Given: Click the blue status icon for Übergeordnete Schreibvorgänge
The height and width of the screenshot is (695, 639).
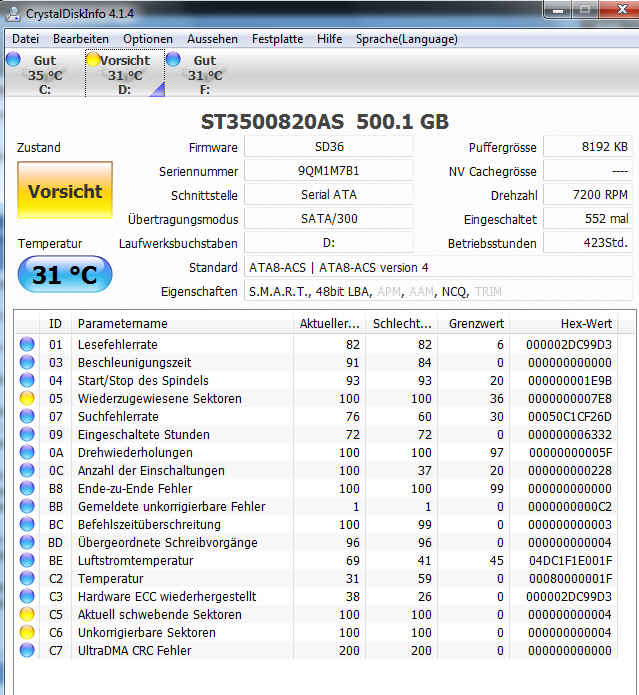Looking at the screenshot, I should point(27,543).
